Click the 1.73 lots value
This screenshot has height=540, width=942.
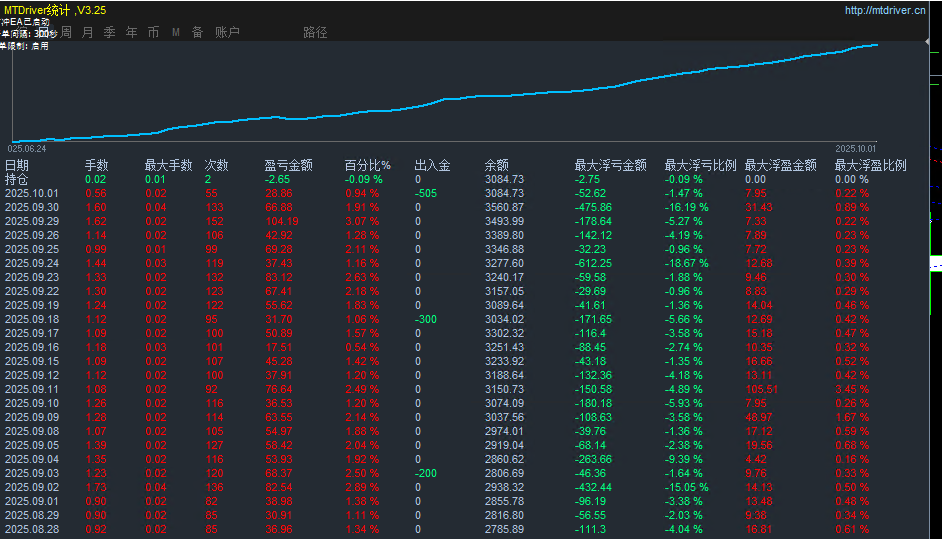pyautogui.click(x=96, y=487)
